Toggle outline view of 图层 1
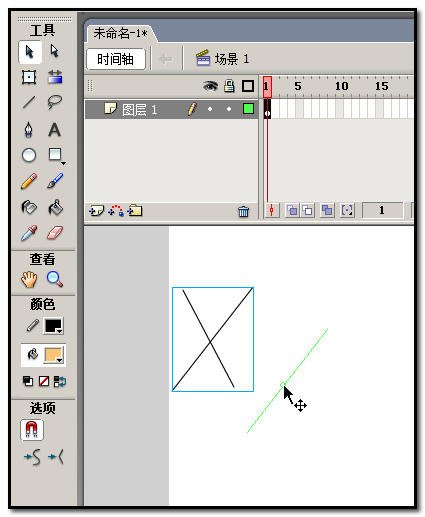The image size is (425, 517). pos(248,109)
